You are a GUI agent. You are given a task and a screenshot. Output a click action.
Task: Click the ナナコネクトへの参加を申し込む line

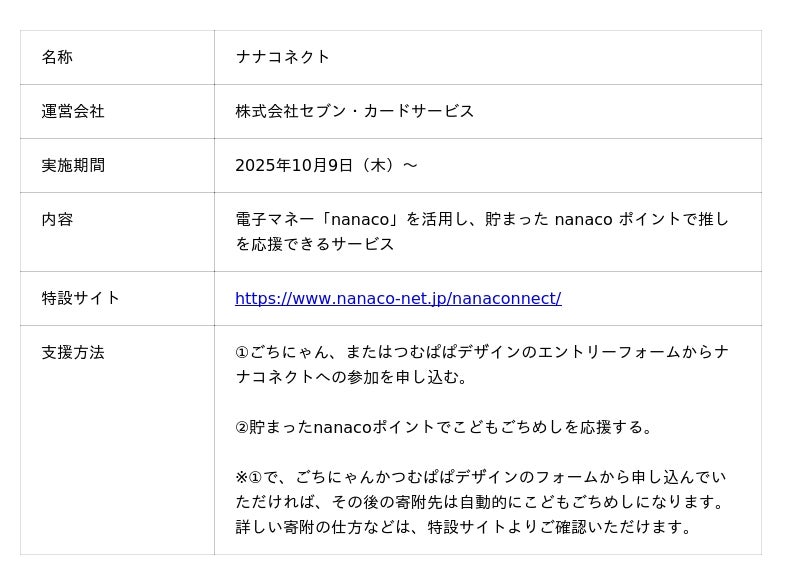click(x=352, y=378)
